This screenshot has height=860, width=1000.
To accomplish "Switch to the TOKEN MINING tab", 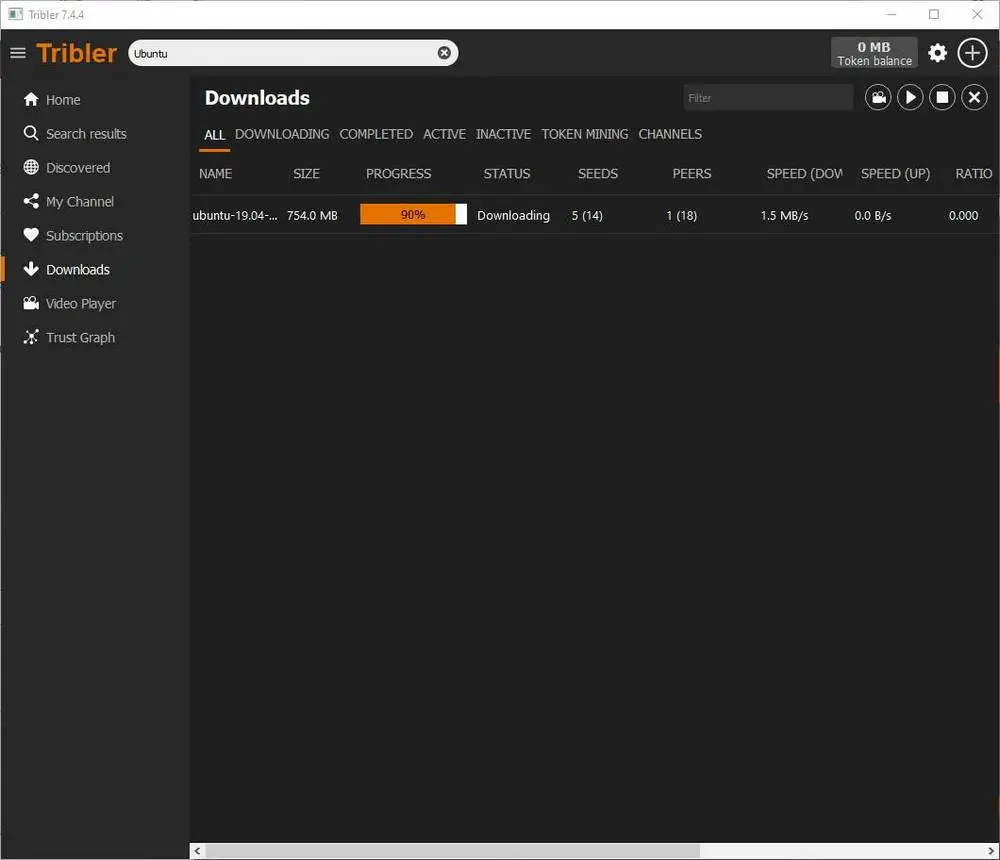I will coord(585,134).
